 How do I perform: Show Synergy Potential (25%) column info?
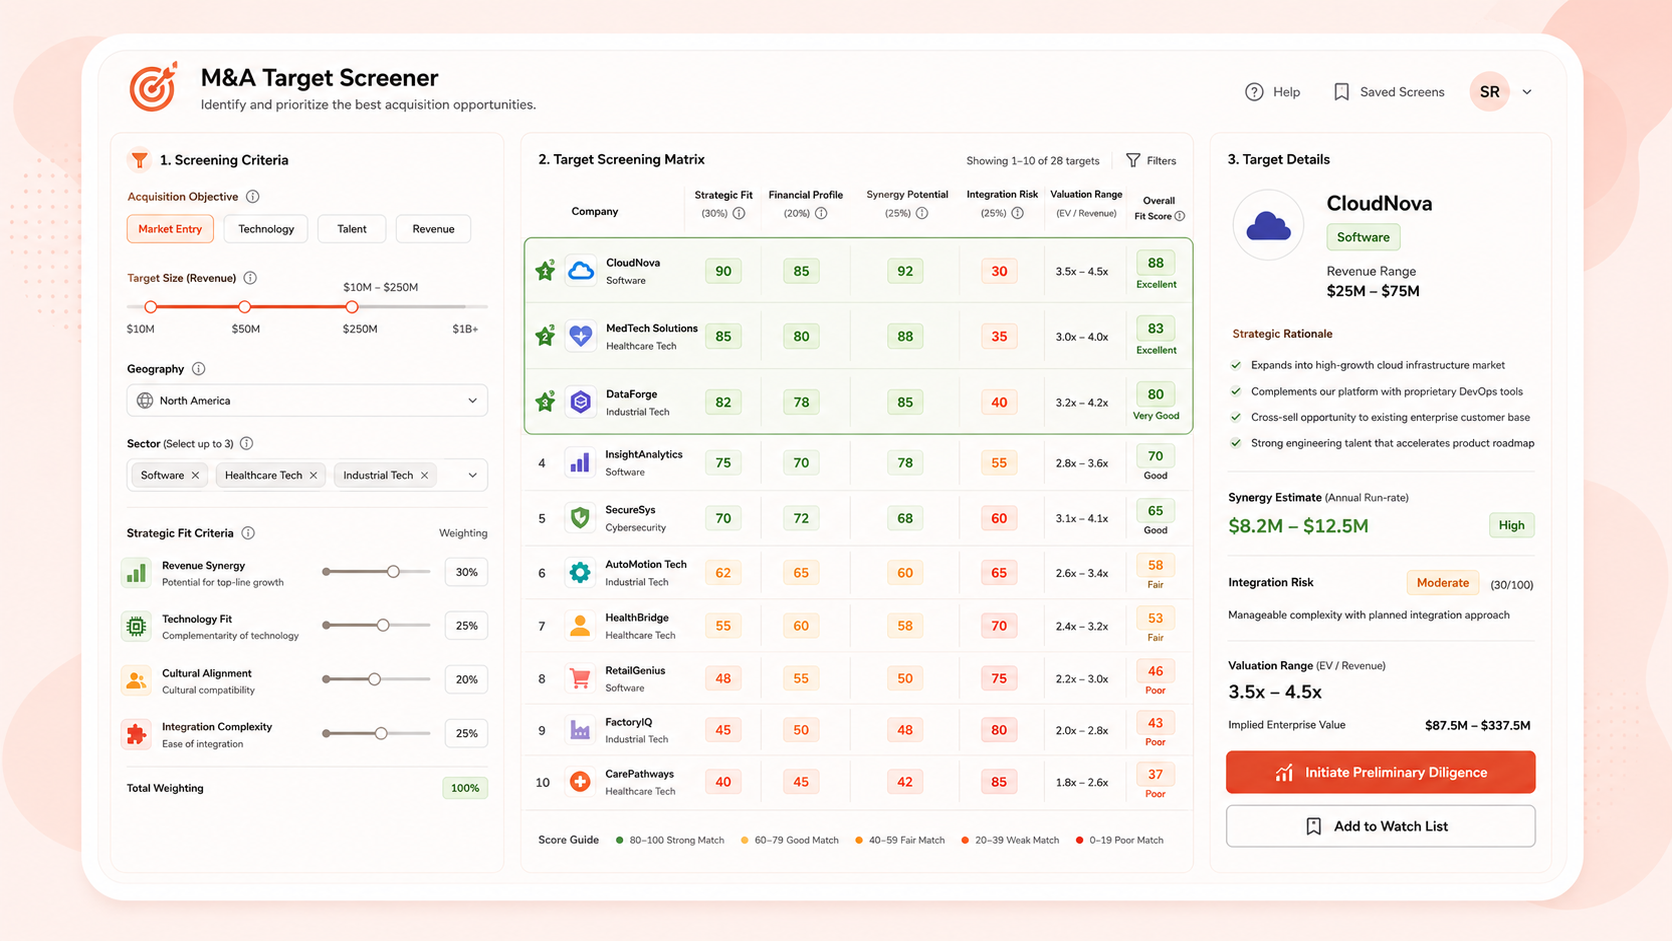[922, 213]
